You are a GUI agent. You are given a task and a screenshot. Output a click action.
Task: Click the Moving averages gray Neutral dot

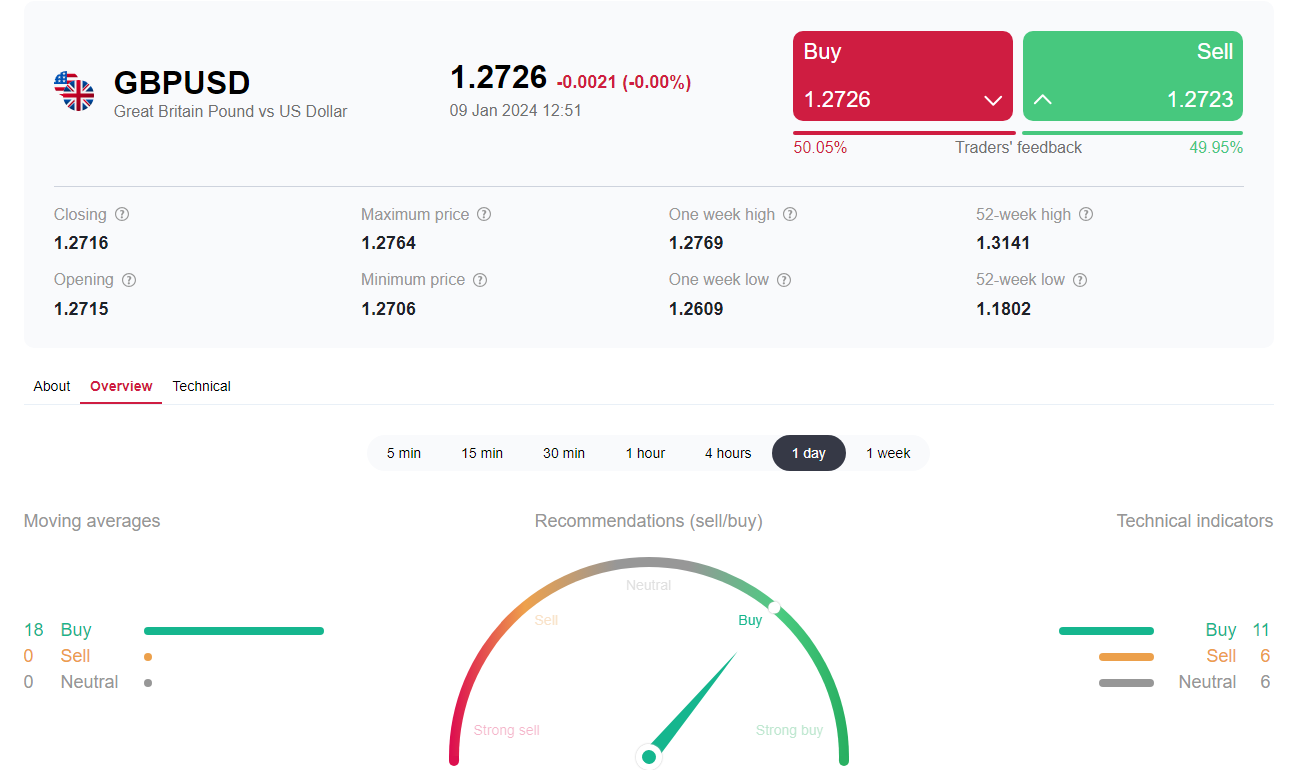(x=148, y=683)
